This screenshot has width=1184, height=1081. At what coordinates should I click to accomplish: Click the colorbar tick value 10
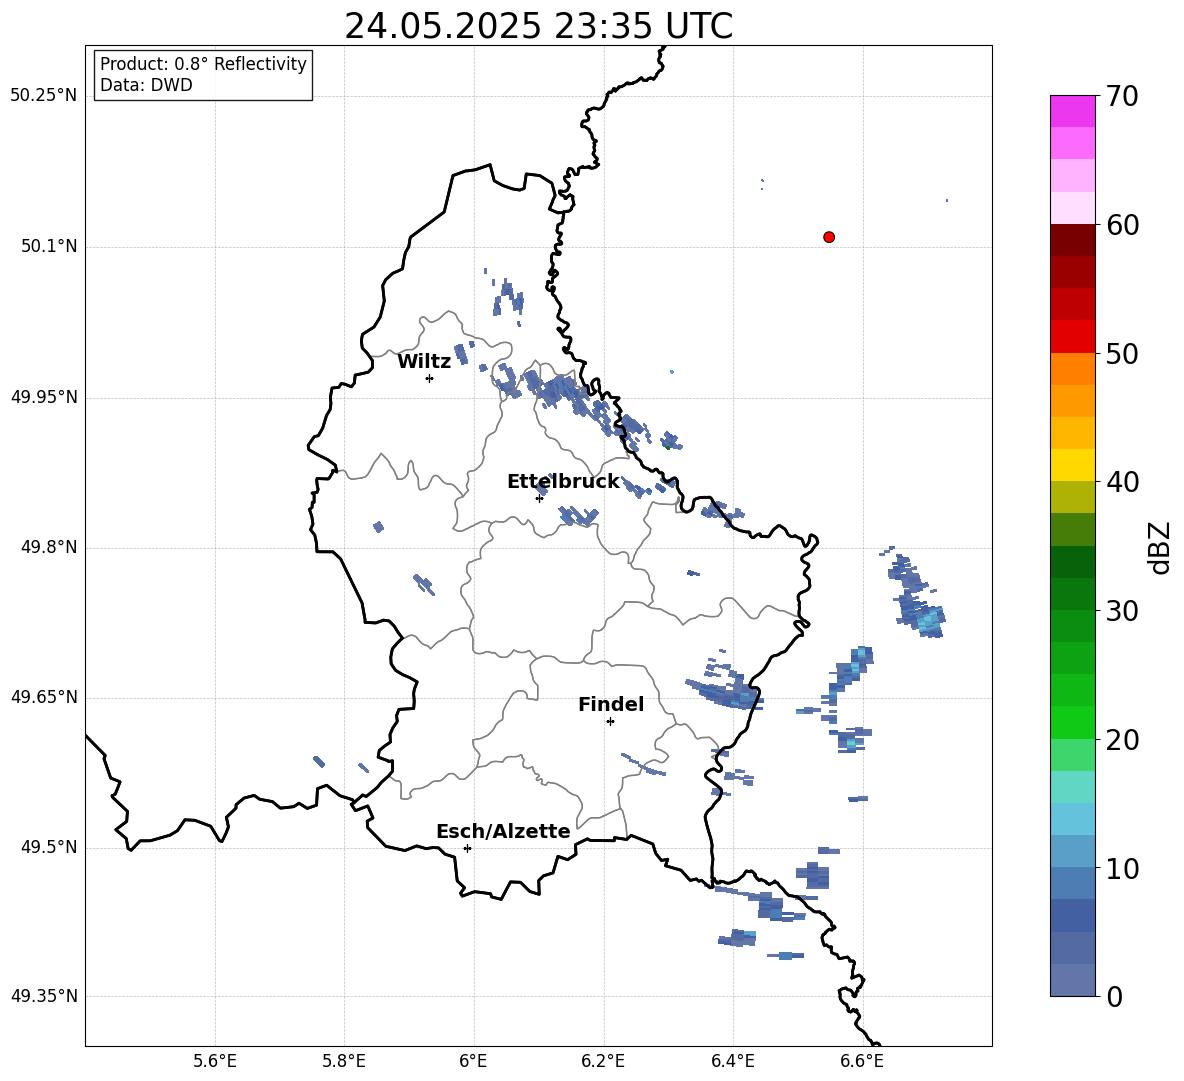1122,868
